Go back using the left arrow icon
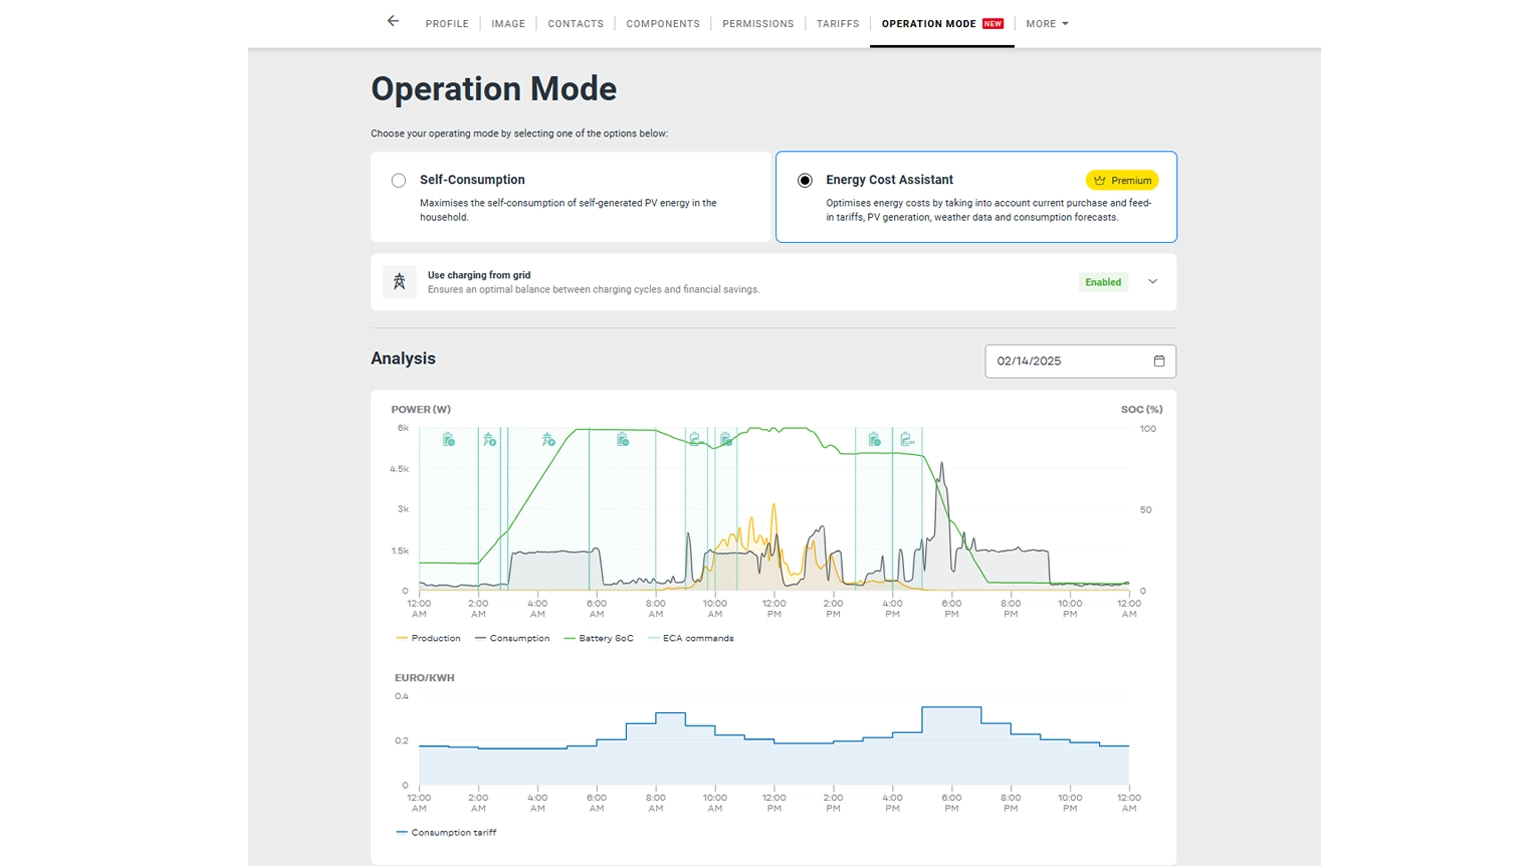Image resolution: width=1540 pixels, height=866 pixels. point(393,21)
